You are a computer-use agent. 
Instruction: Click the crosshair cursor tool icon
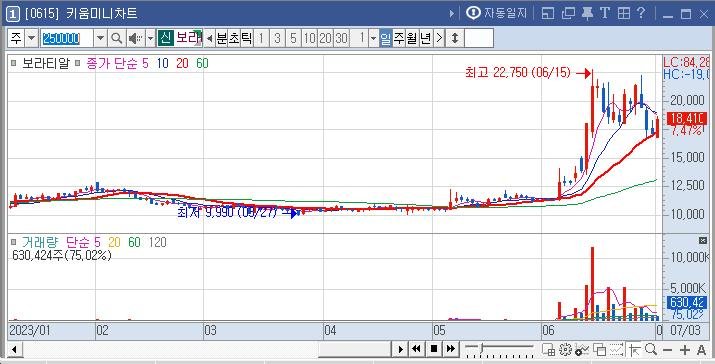click(x=634, y=350)
